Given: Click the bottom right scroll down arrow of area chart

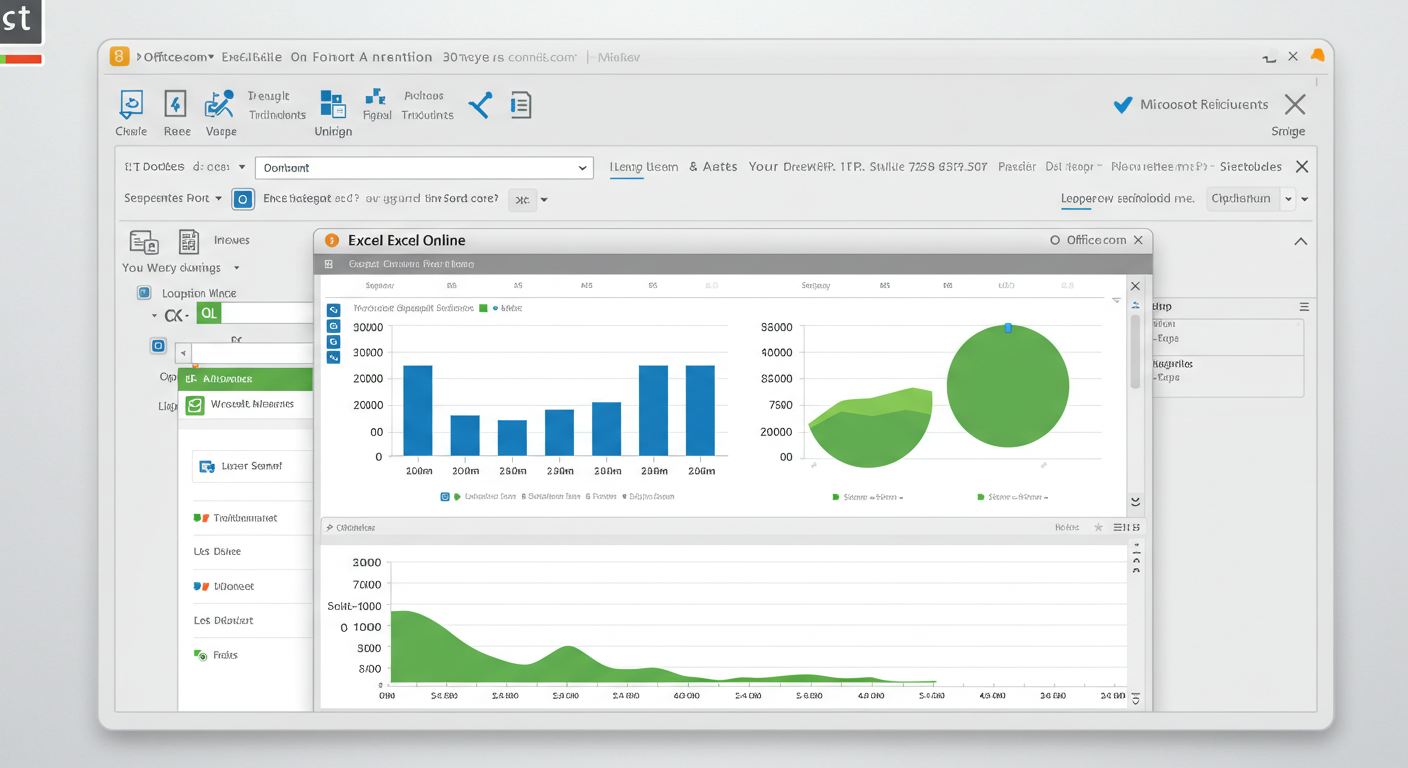Looking at the screenshot, I should tap(1135, 699).
